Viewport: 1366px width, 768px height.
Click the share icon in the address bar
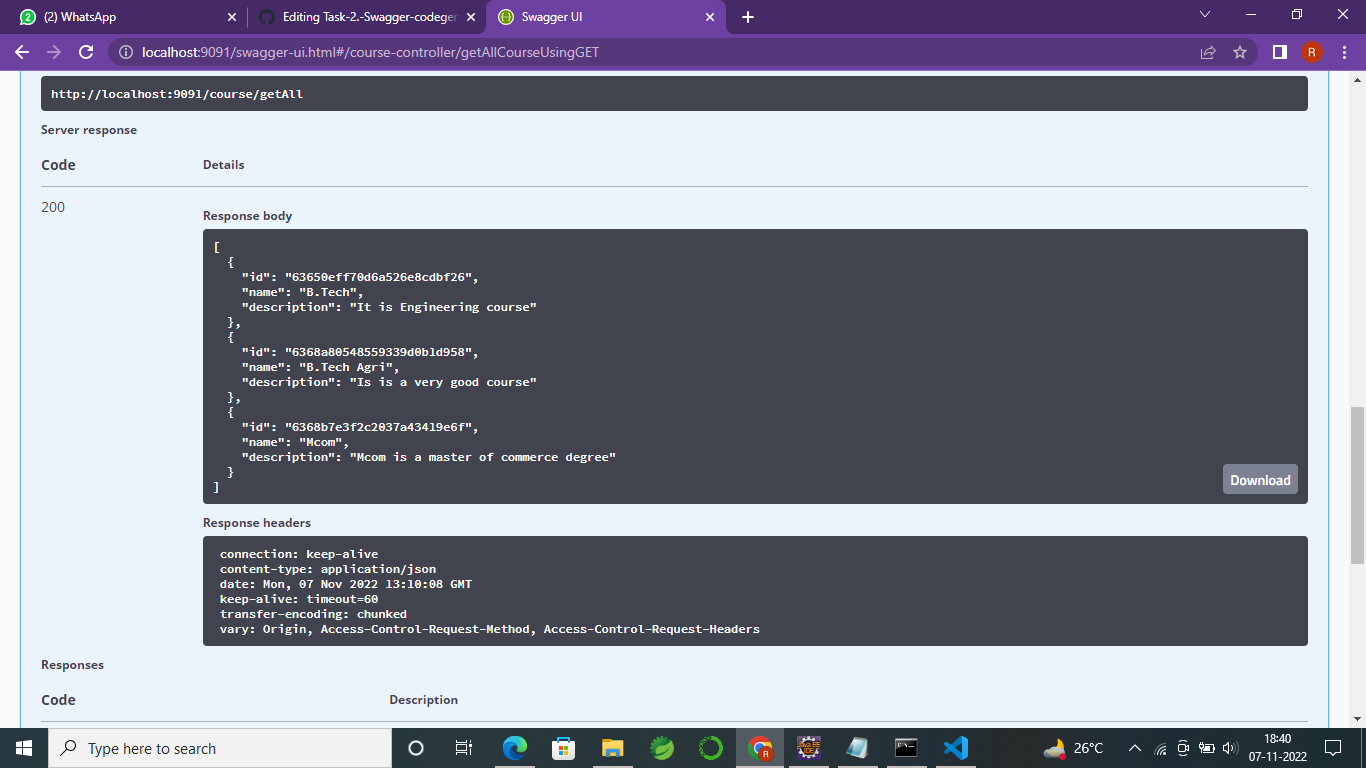(1207, 52)
